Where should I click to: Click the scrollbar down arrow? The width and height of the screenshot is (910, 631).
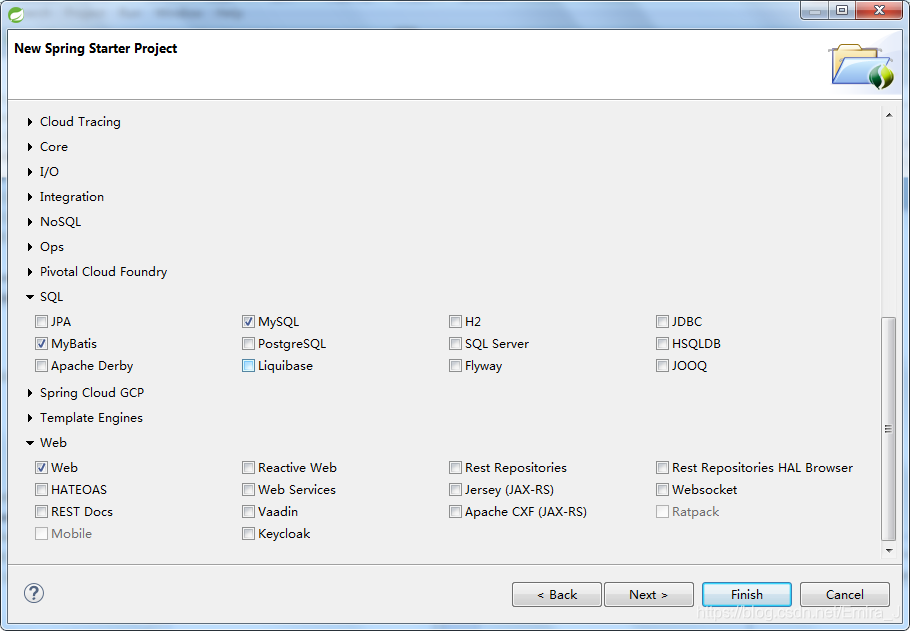click(x=889, y=550)
